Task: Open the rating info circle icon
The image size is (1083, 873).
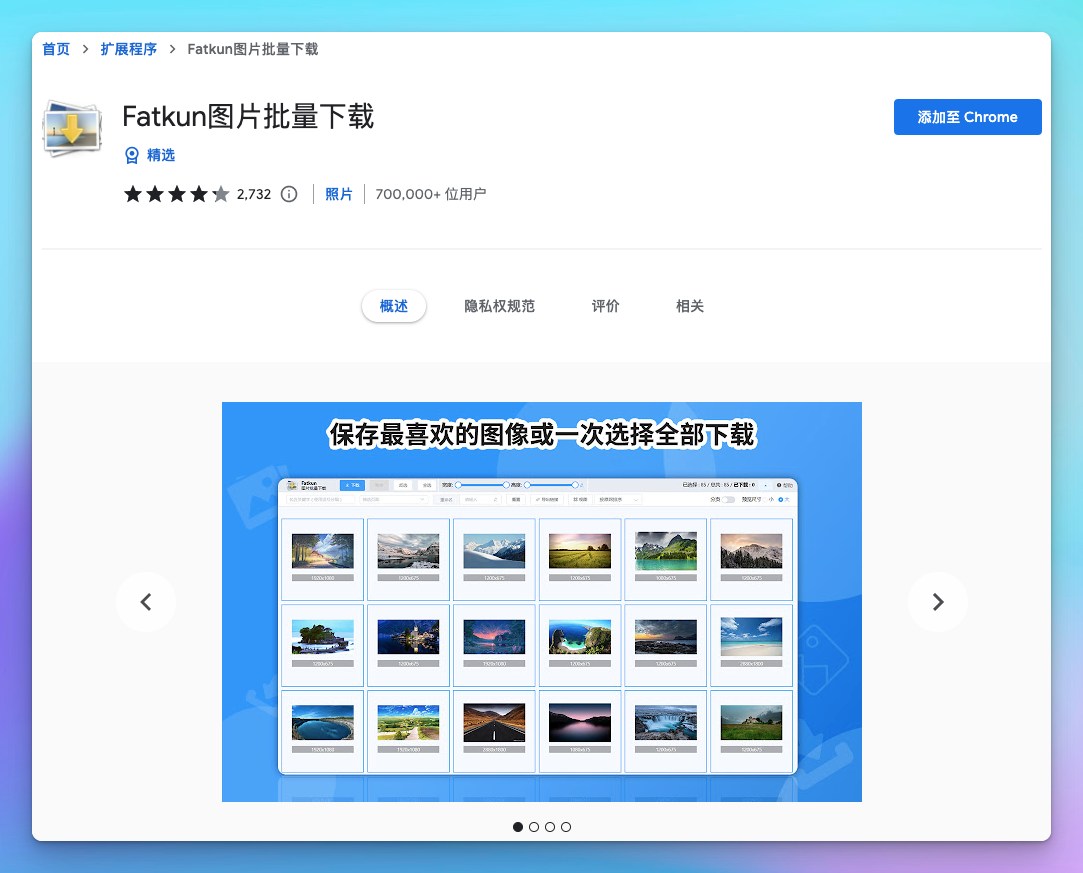Action: (x=289, y=194)
